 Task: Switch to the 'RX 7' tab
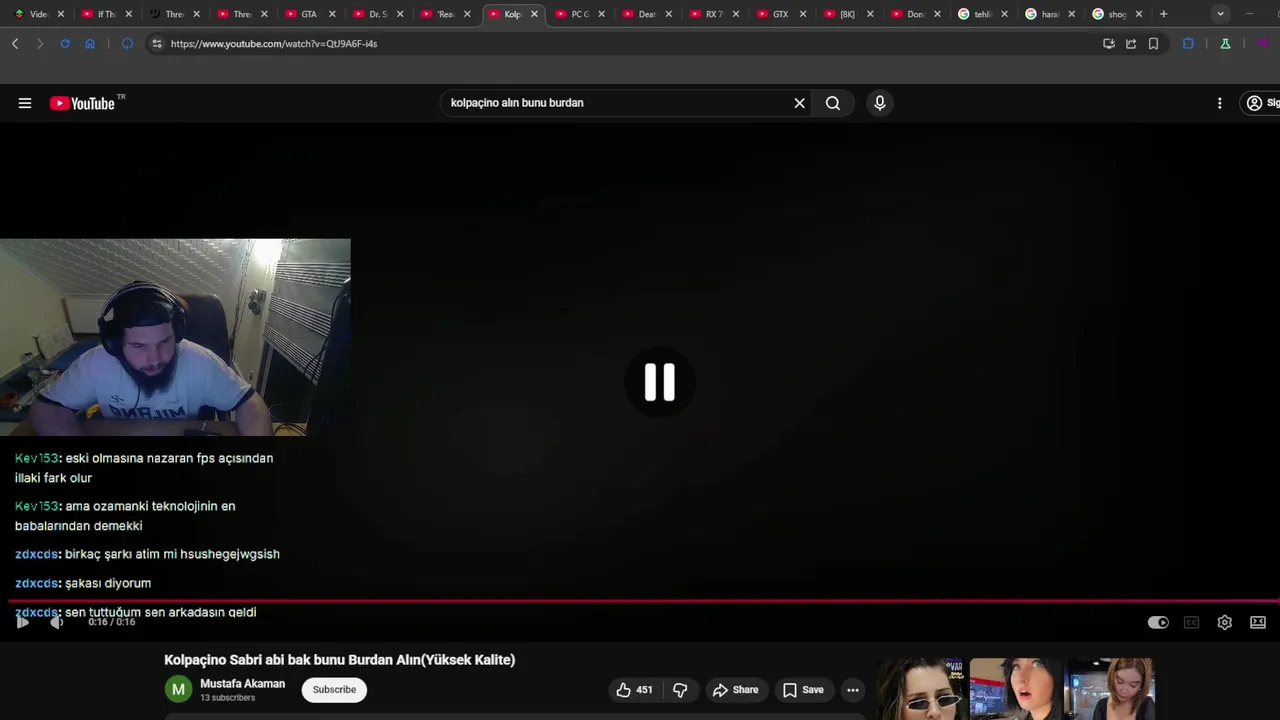(x=714, y=14)
